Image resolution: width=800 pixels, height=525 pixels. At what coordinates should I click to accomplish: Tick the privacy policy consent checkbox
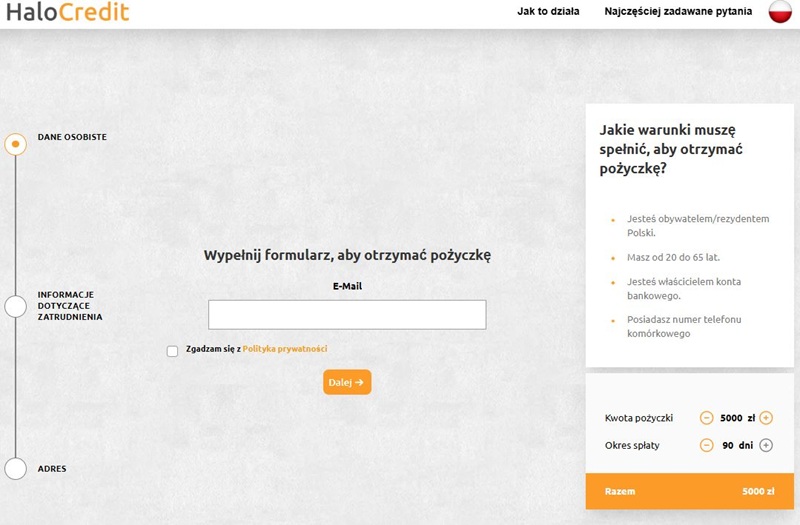173,351
